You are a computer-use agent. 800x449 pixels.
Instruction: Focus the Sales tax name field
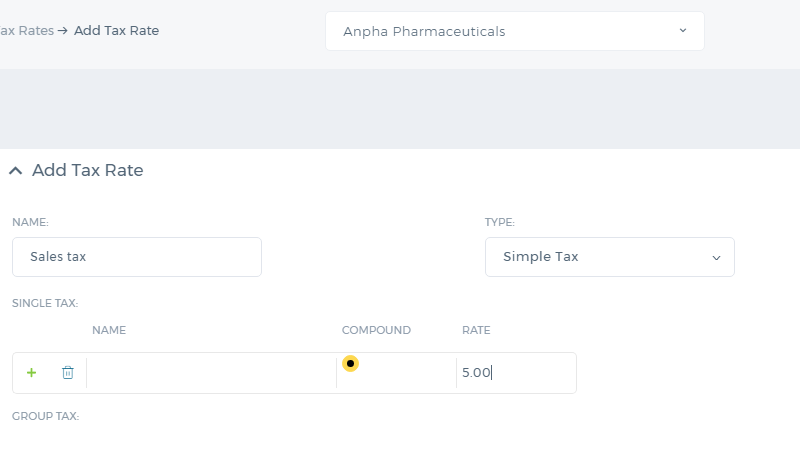137,257
